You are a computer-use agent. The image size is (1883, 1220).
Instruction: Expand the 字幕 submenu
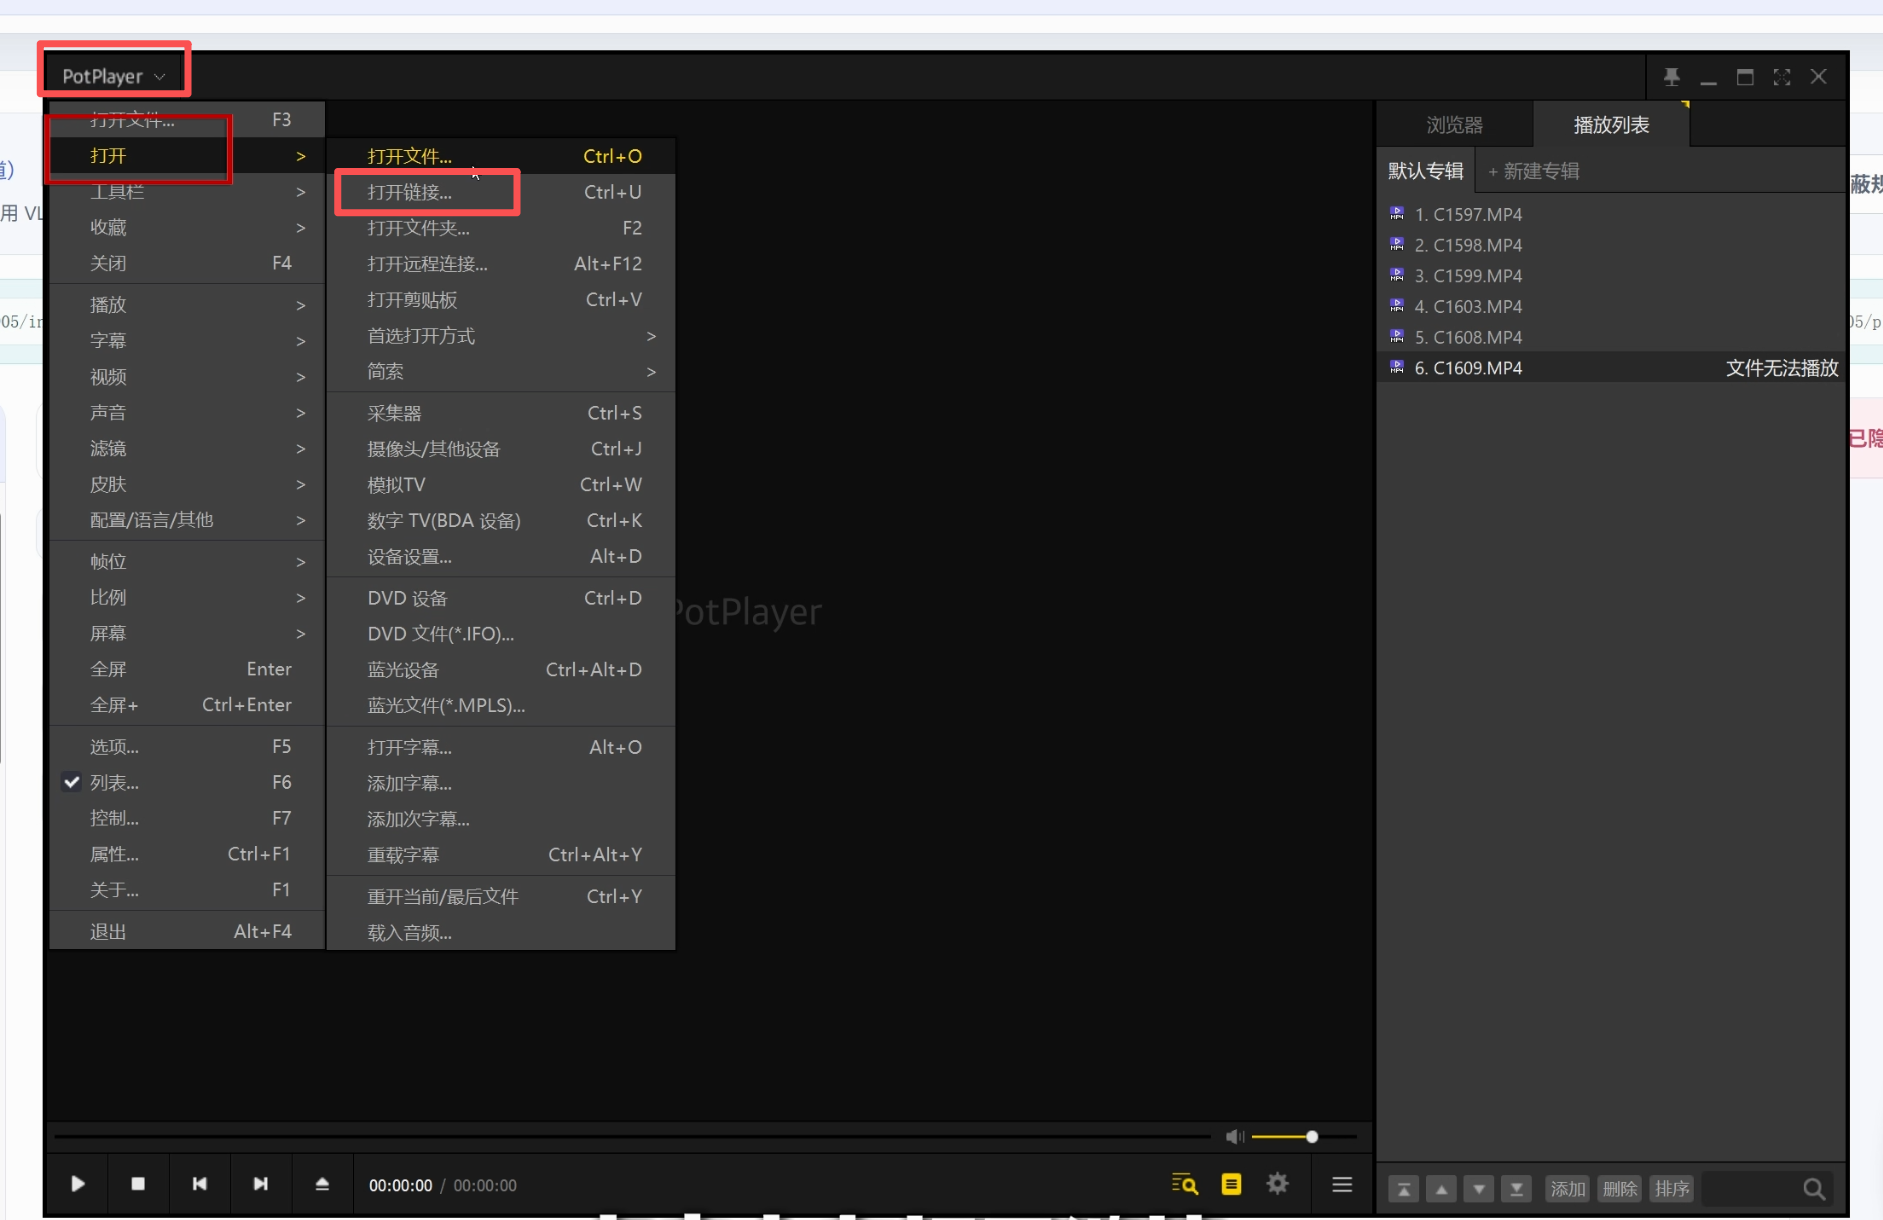[x=187, y=341]
